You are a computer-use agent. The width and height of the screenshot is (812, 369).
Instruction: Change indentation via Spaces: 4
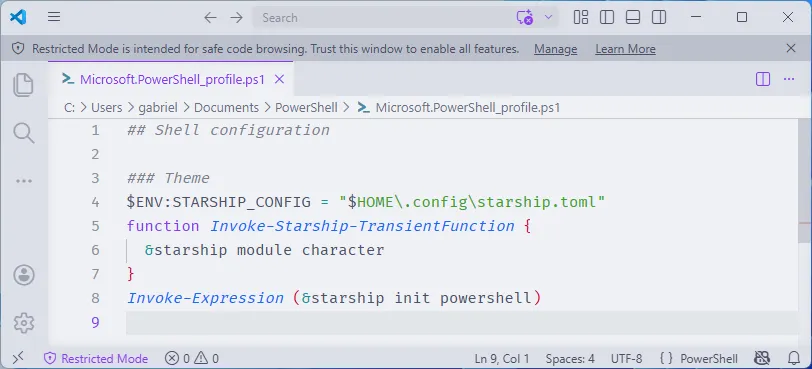[570, 359]
